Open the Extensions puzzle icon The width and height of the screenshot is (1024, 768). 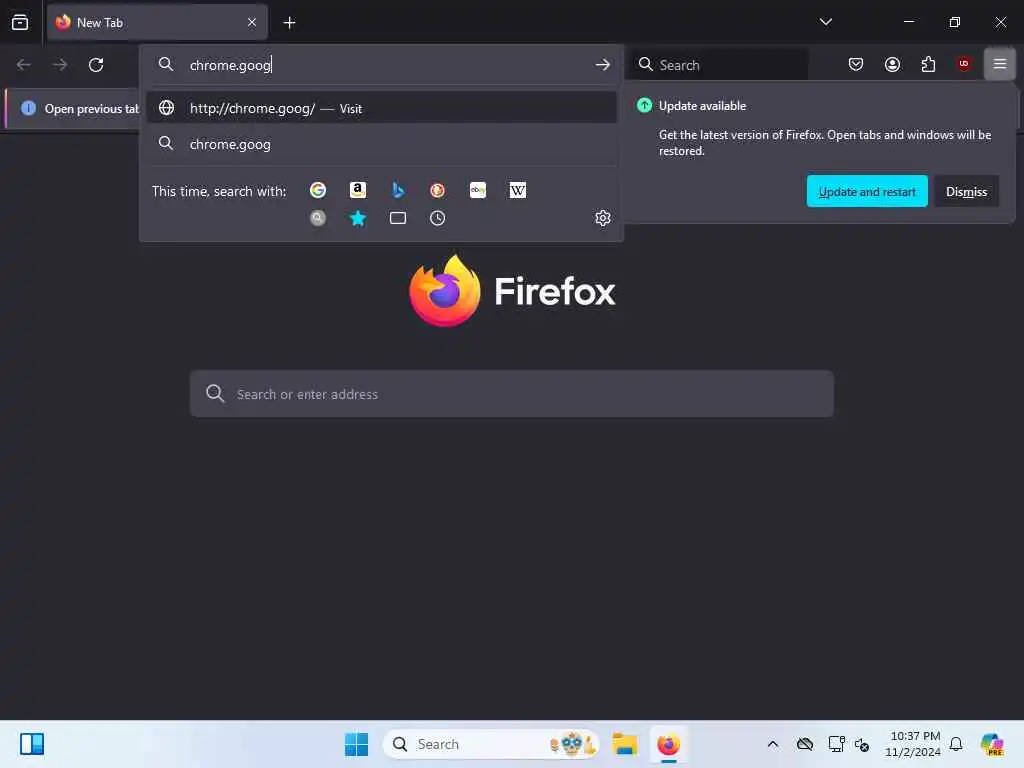tap(928, 64)
